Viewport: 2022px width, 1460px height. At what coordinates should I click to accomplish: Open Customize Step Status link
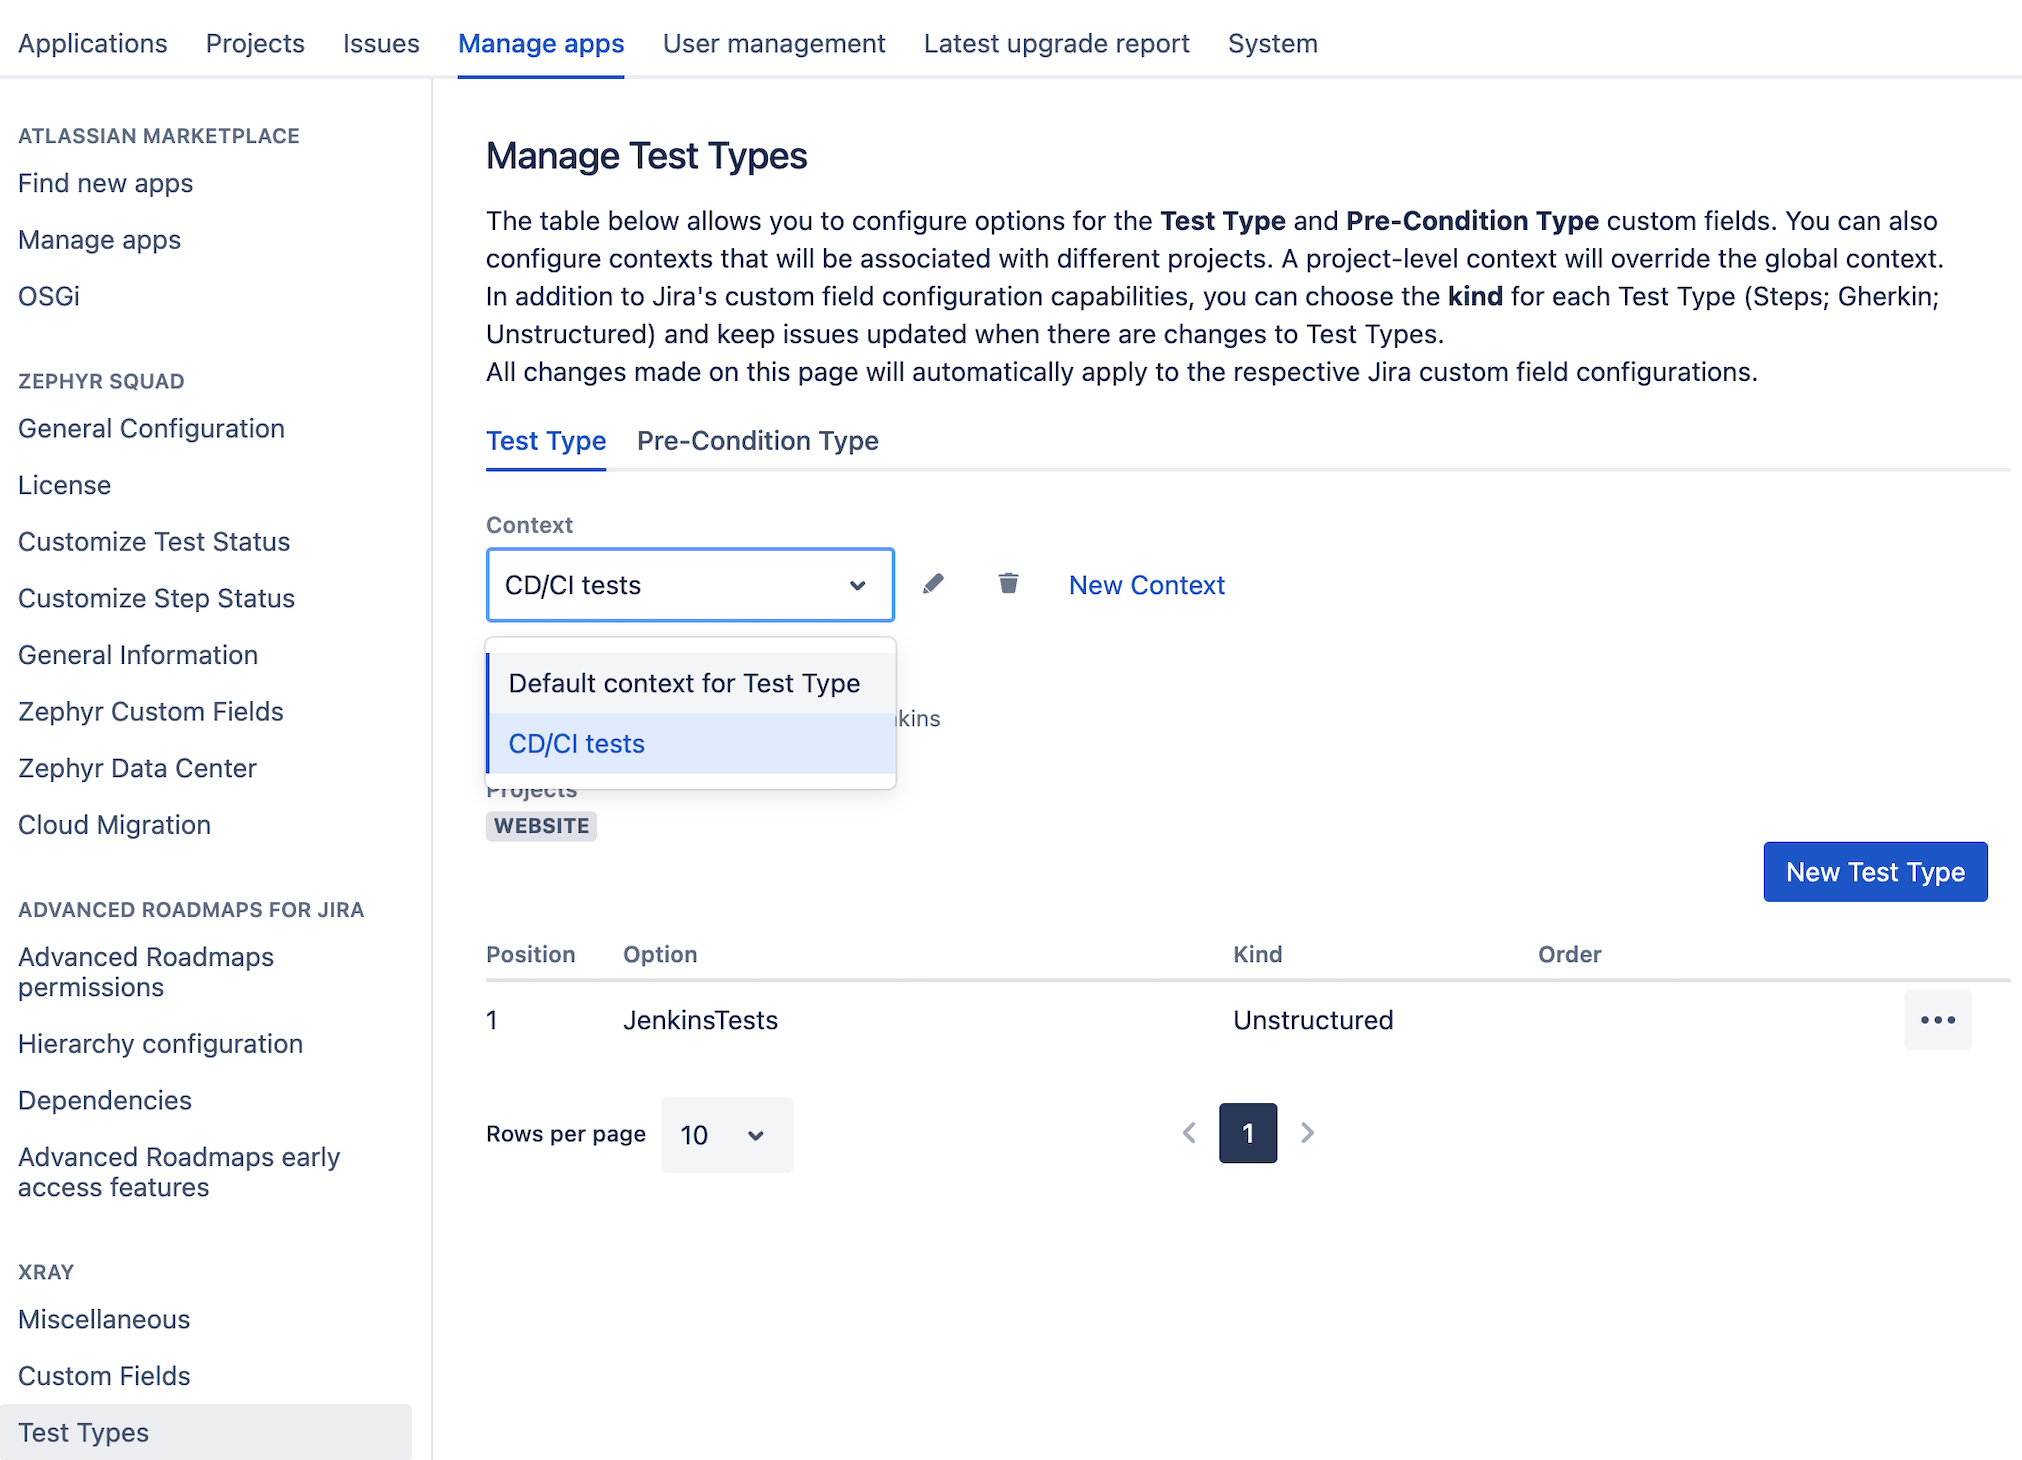156,599
